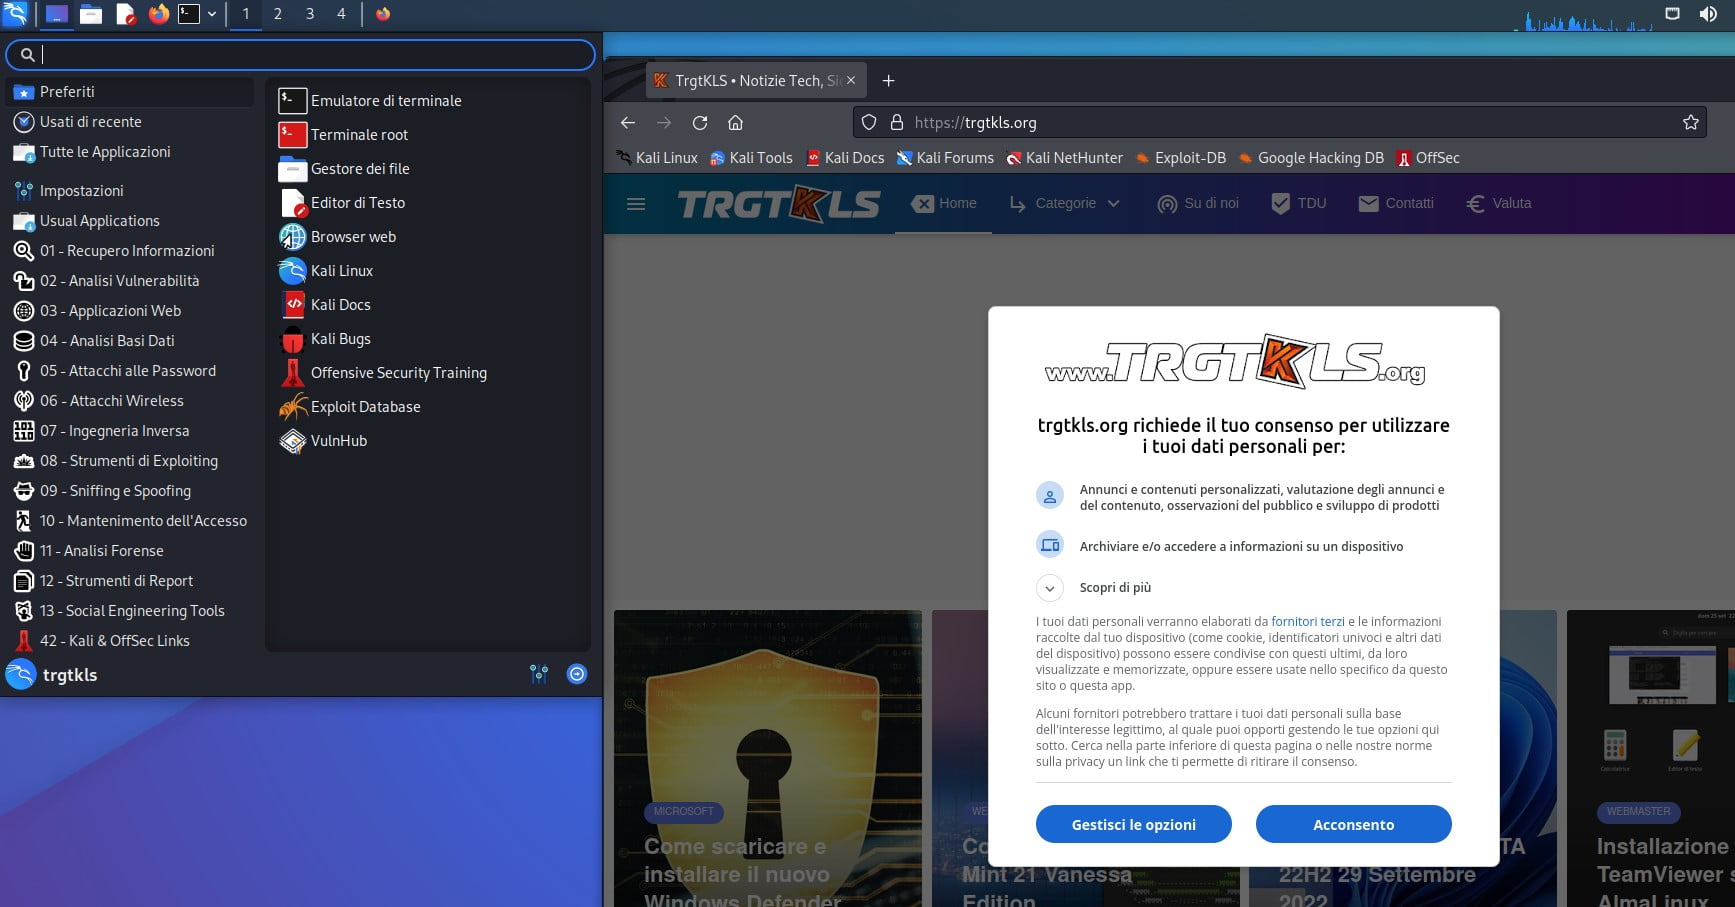Open the VulnHub shortcut
The width and height of the screenshot is (1735, 907).
[x=337, y=440]
